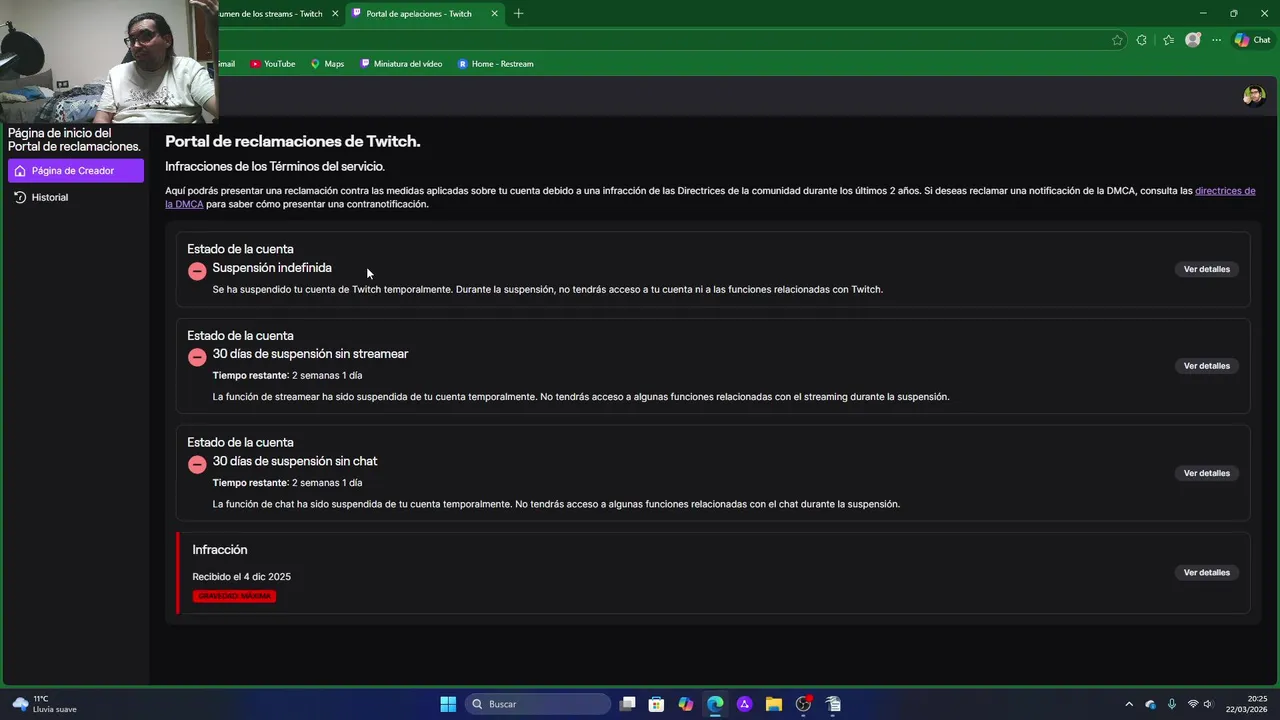Click the taskbar Buscar search box

(539, 704)
